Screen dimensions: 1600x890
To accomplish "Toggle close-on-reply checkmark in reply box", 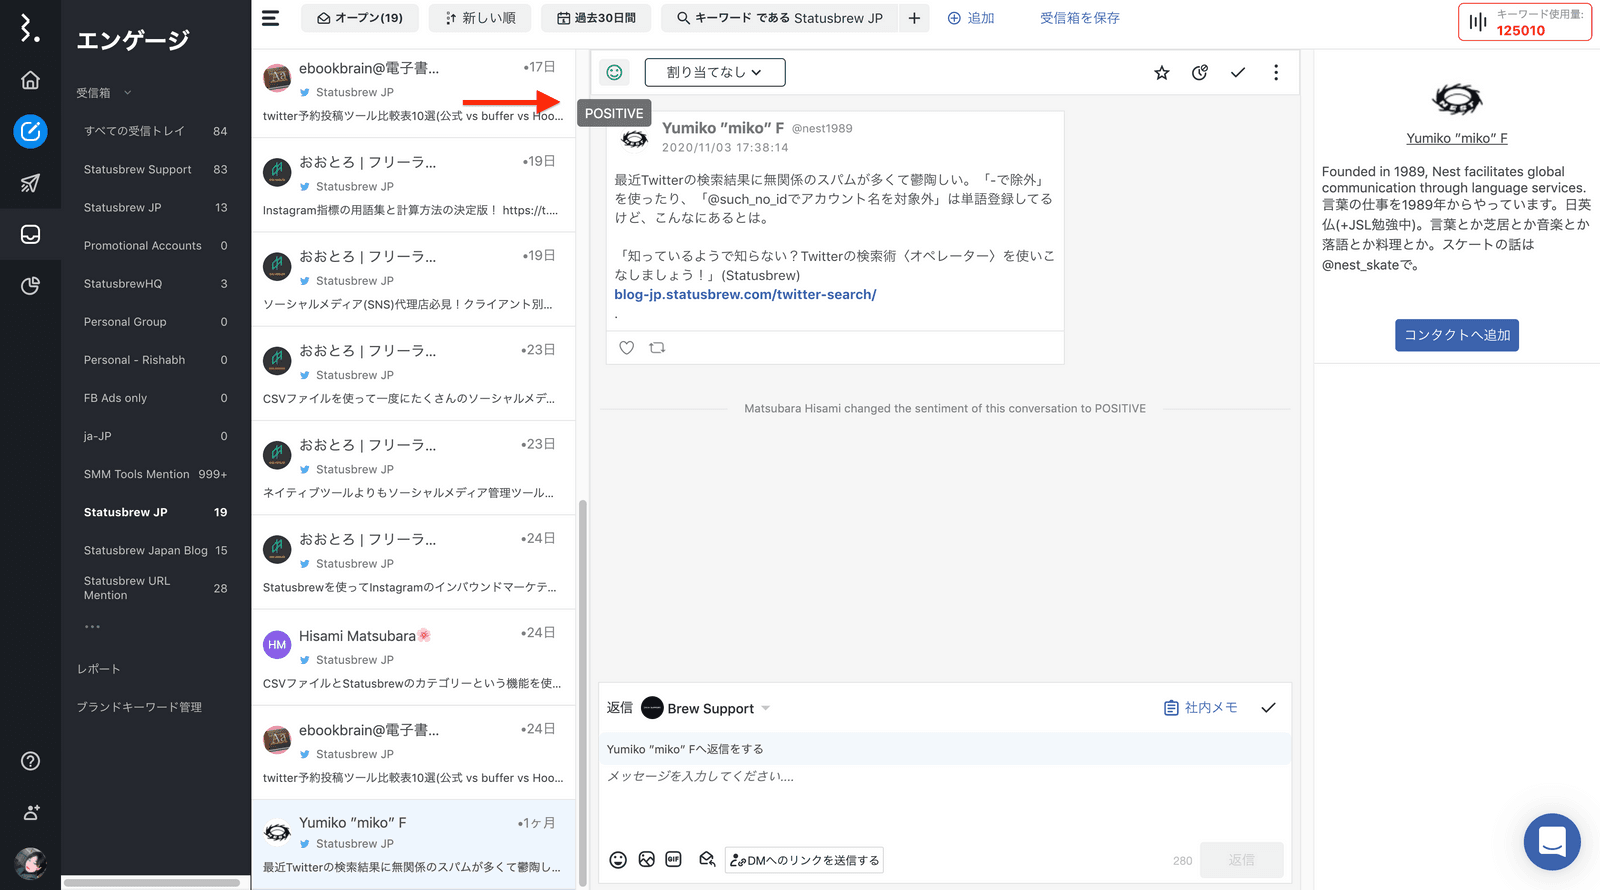I will pyautogui.click(x=1268, y=708).
